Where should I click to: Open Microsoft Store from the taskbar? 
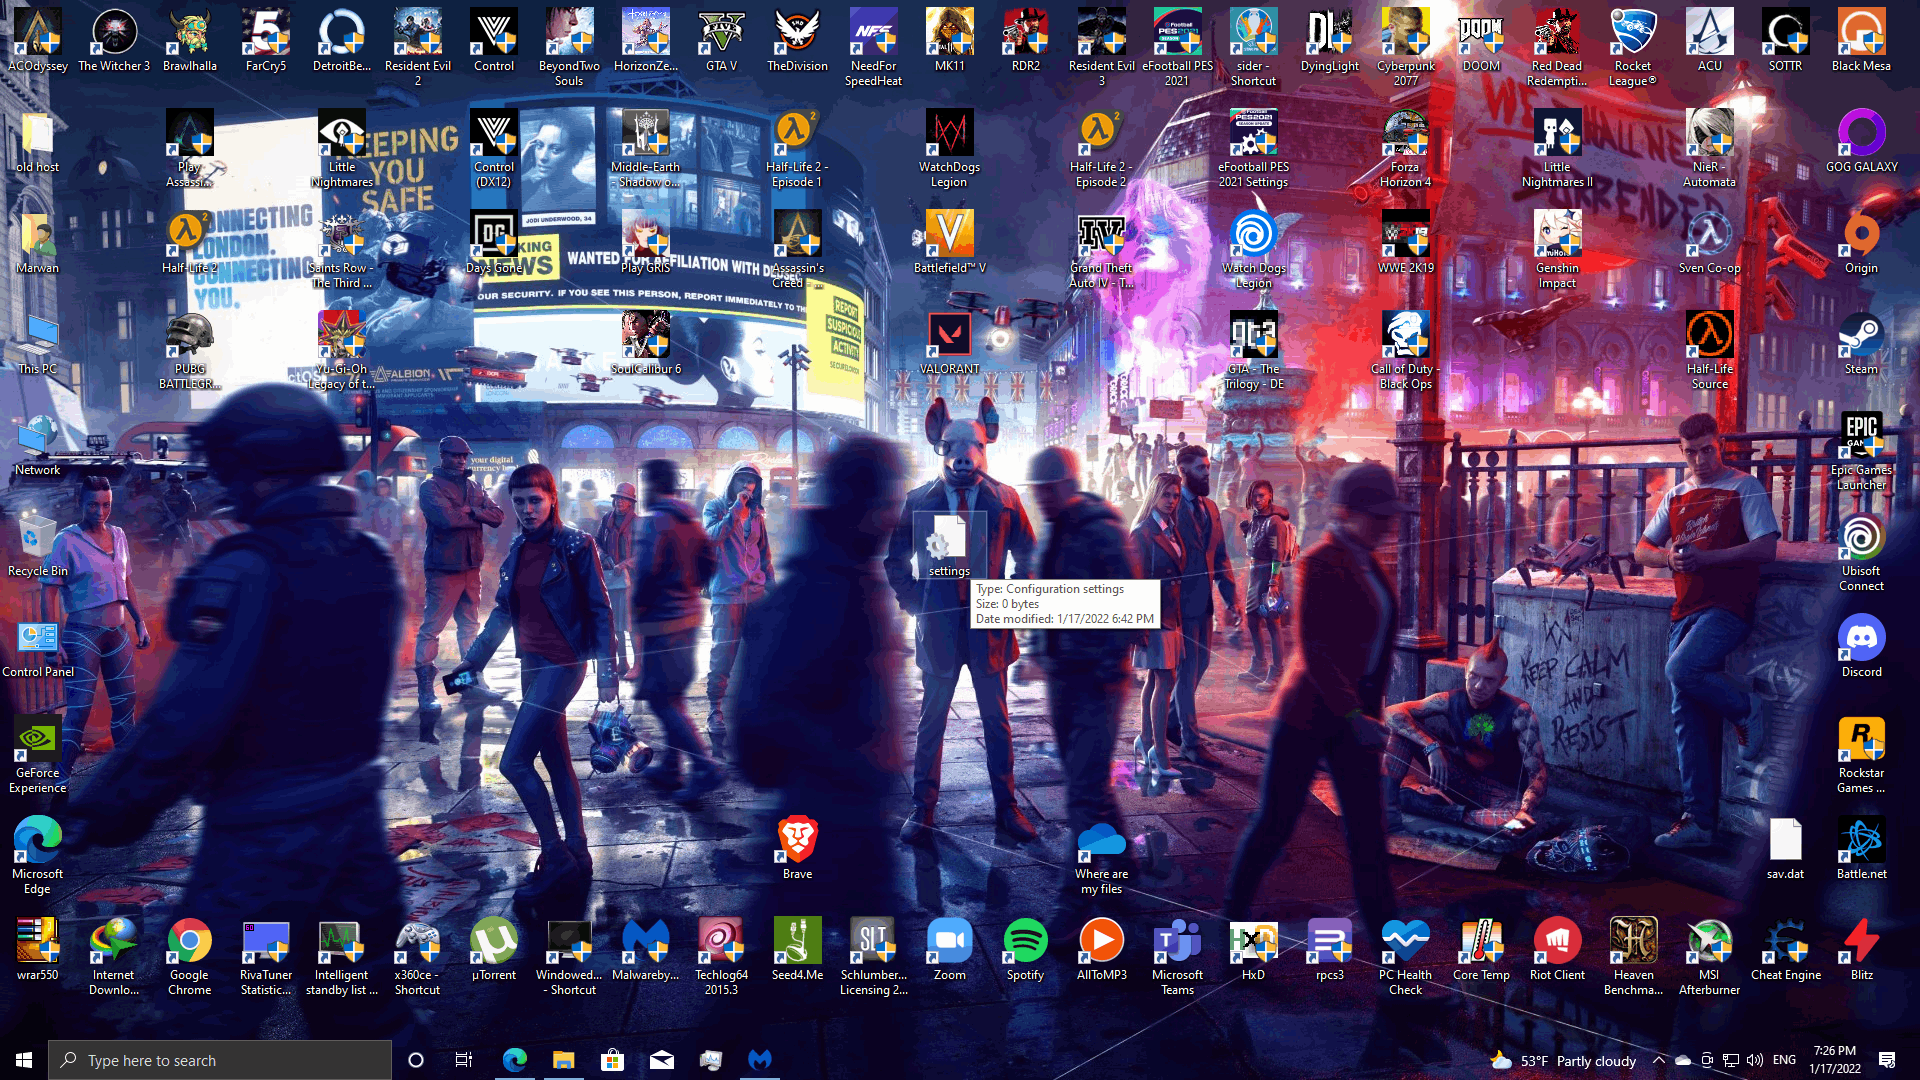coord(612,1060)
